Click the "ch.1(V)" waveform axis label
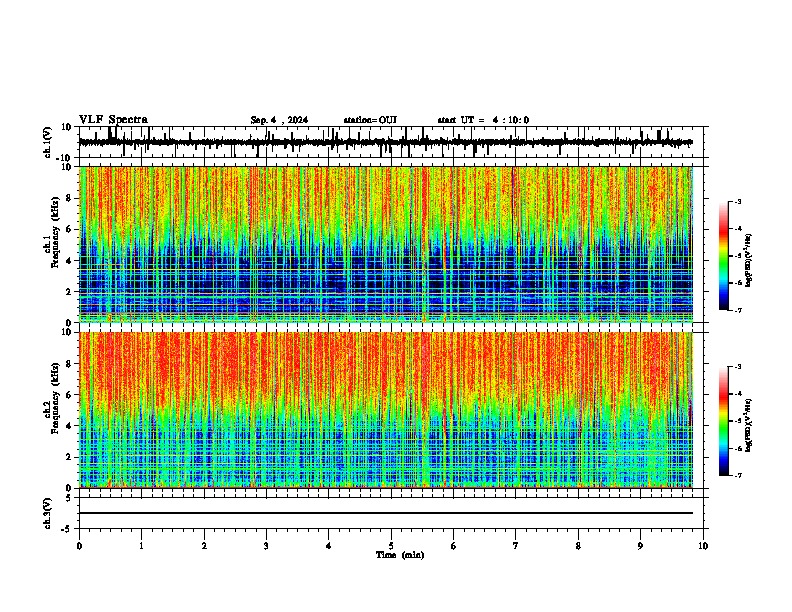This screenshot has width=792, height=612. click(48, 142)
